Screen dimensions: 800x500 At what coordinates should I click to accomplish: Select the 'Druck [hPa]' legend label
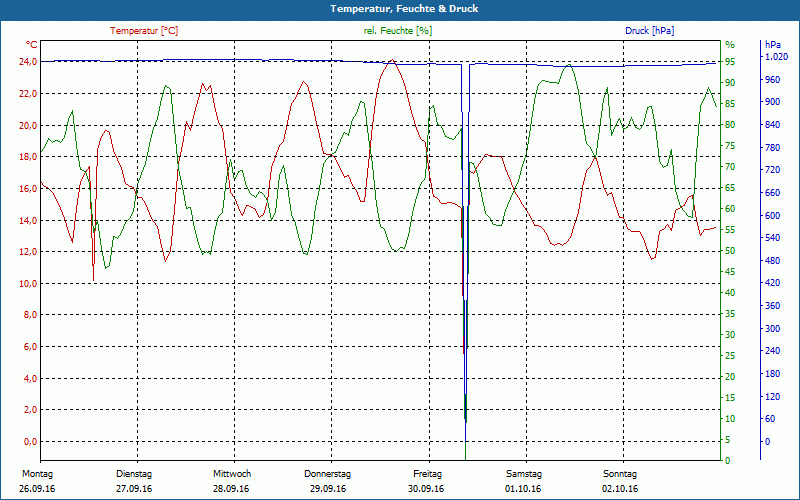(x=649, y=31)
